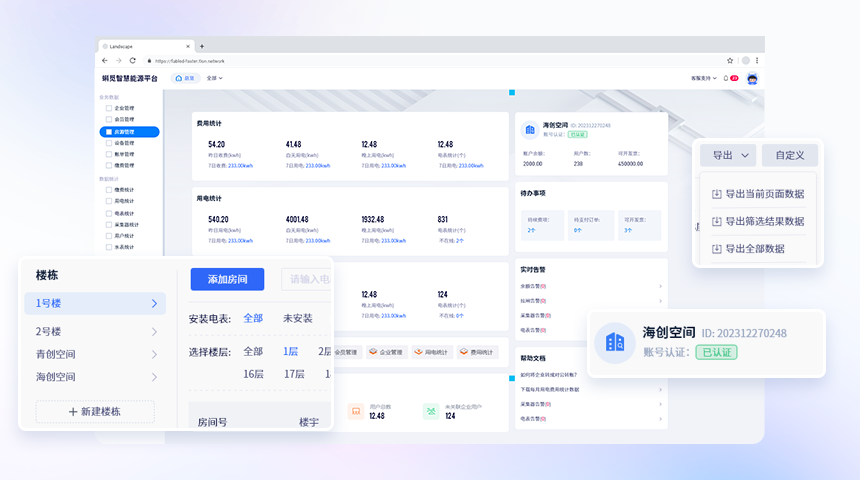The height and width of the screenshot is (480, 860).
Task: Open the user avatar in header
Action: (x=752, y=78)
